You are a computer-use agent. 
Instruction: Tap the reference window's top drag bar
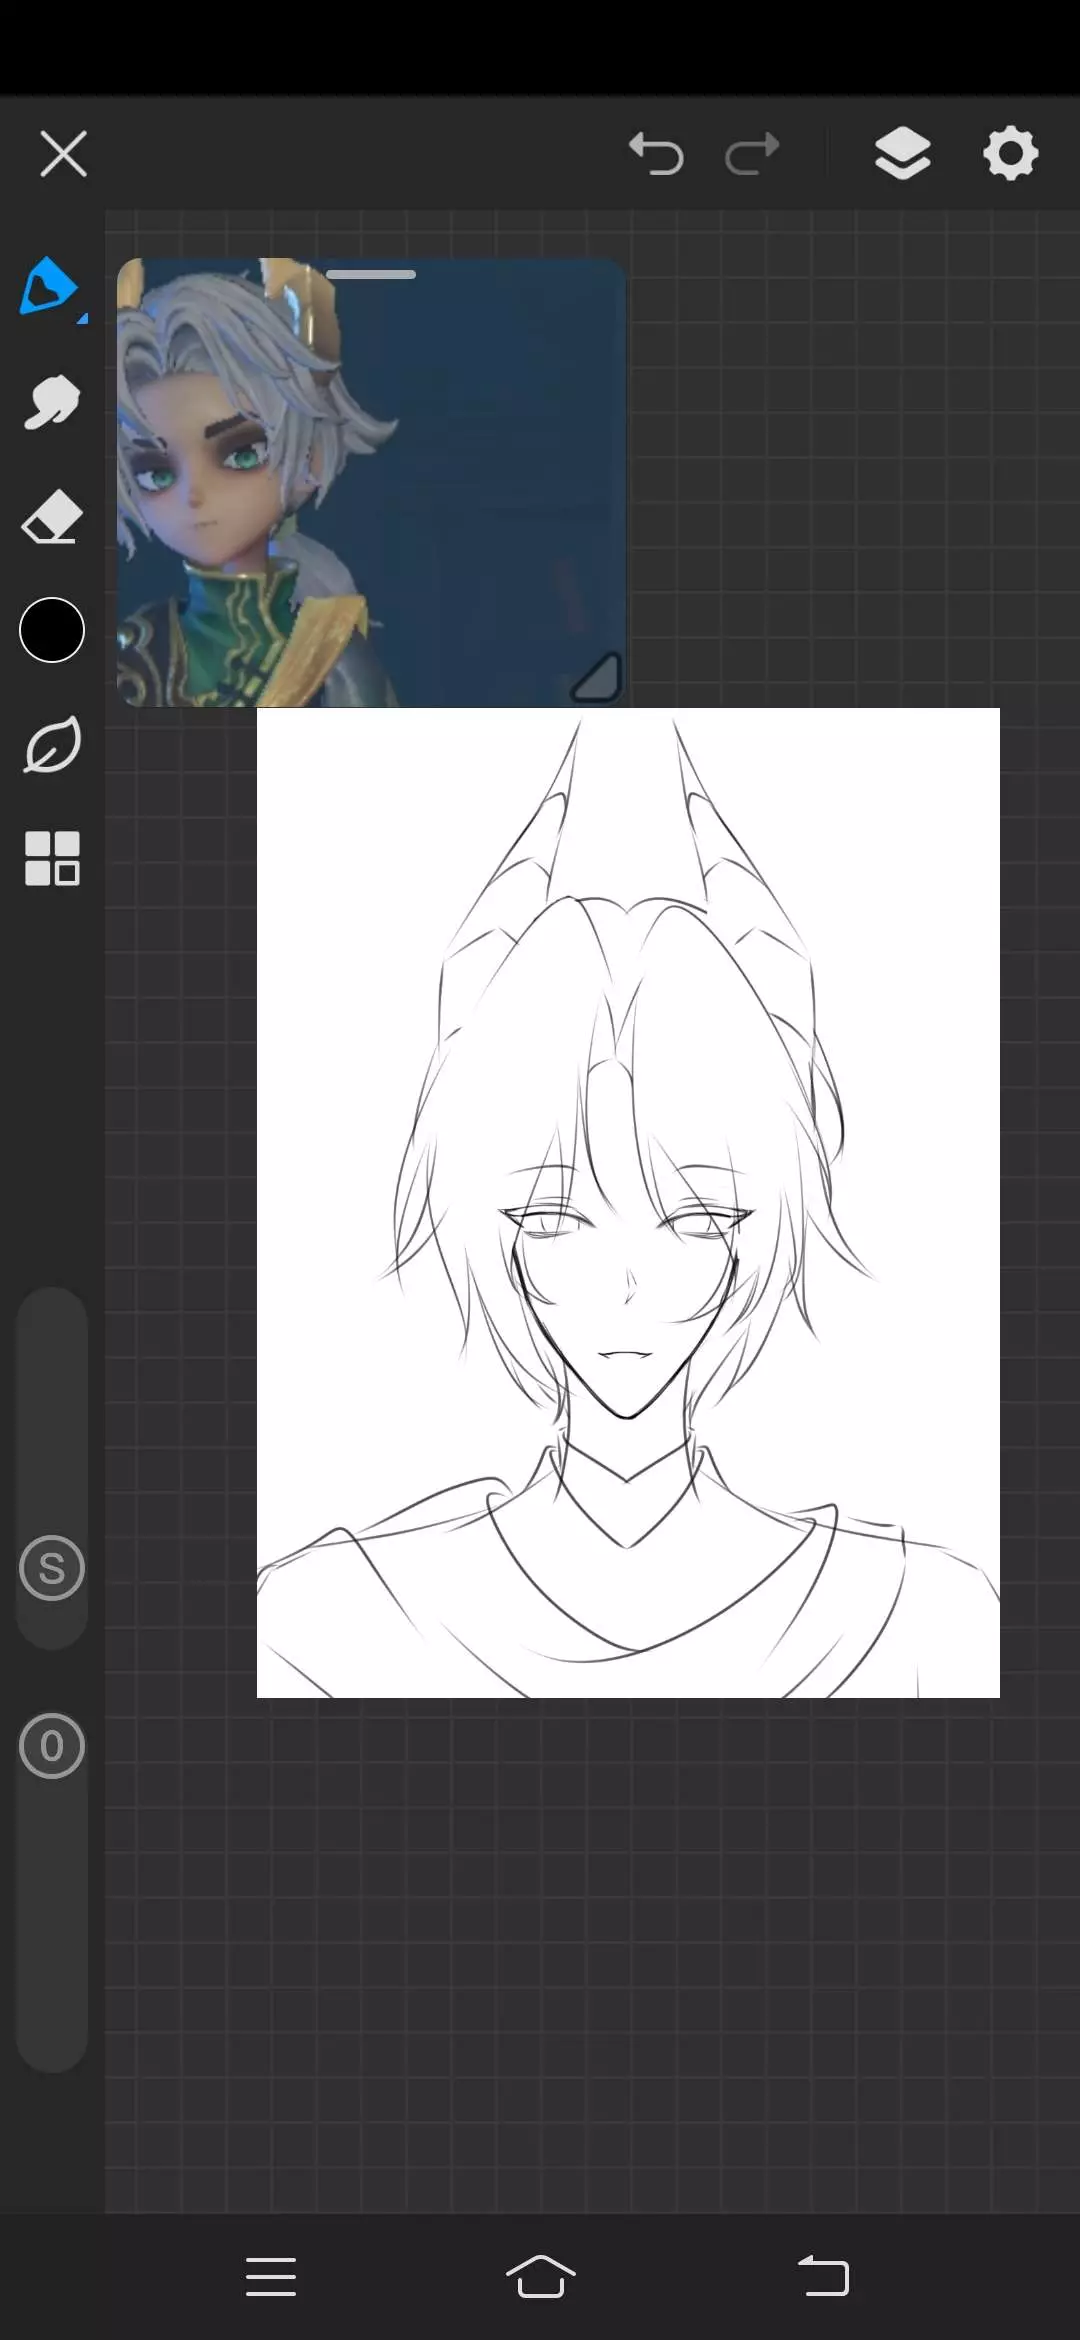pos(371,274)
